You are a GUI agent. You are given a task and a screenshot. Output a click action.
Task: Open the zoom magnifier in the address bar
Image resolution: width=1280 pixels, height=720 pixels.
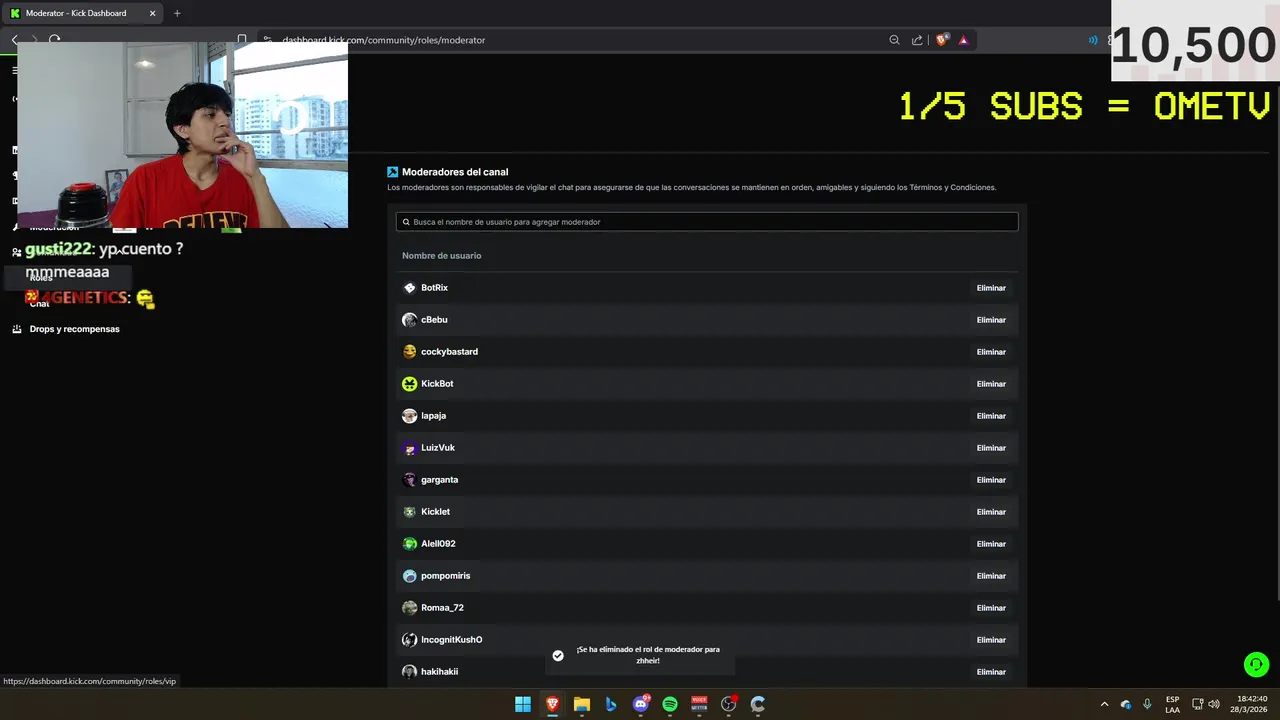[x=894, y=40]
